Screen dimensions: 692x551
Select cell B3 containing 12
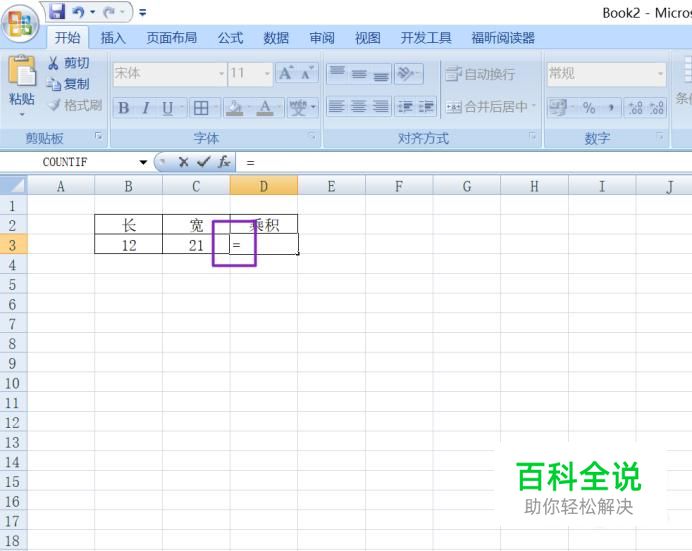128,244
